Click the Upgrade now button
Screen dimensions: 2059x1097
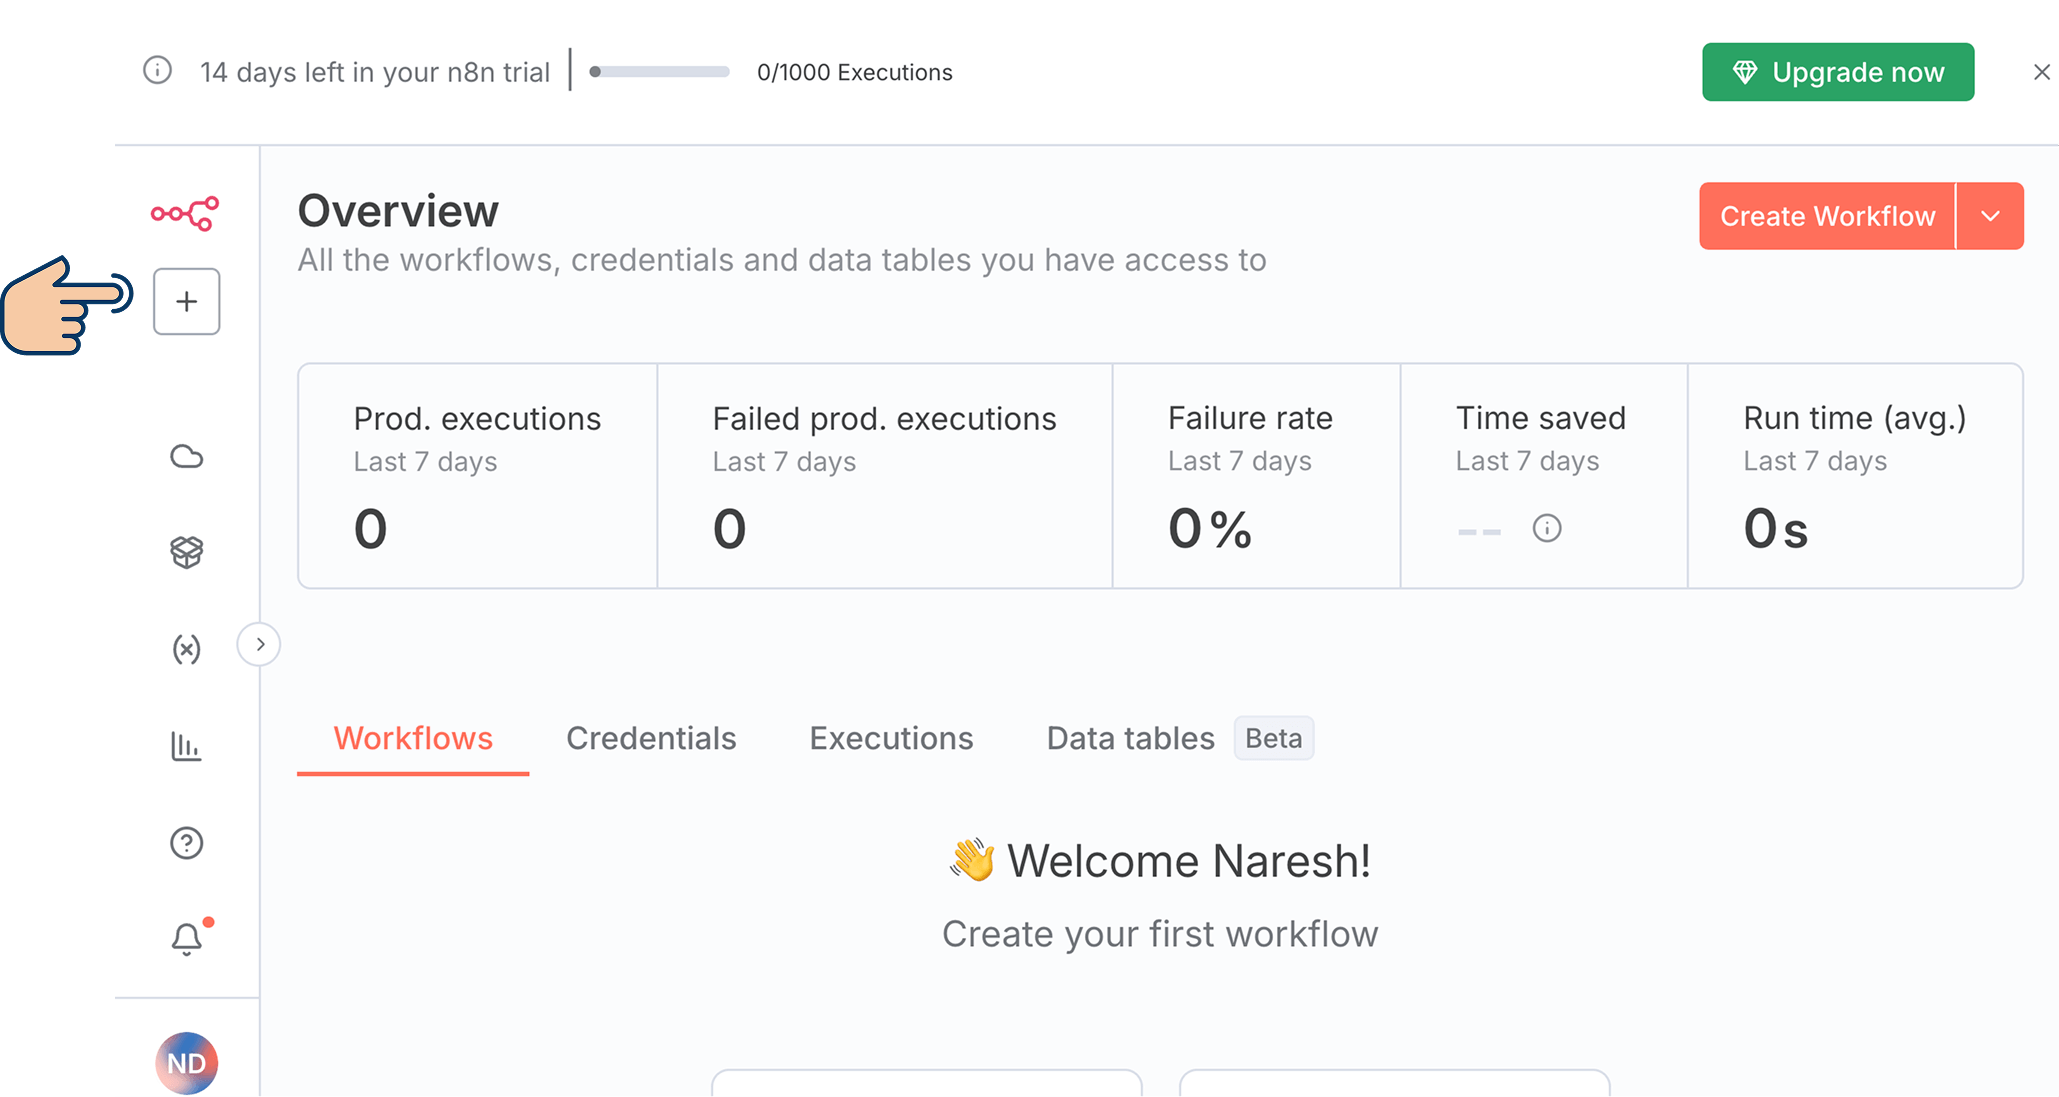(x=1837, y=72)
